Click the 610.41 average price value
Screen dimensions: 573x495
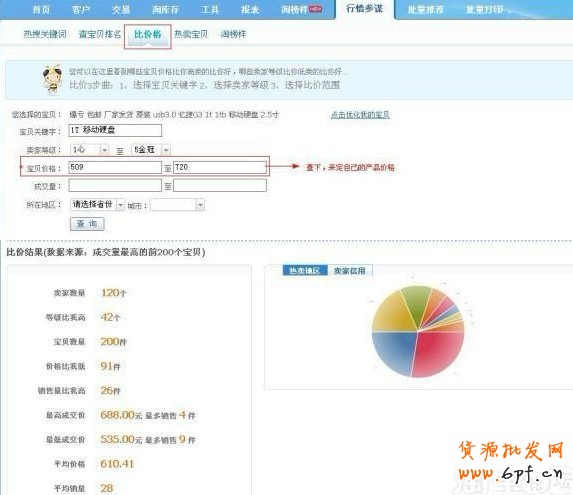click(x=117, y=464)
